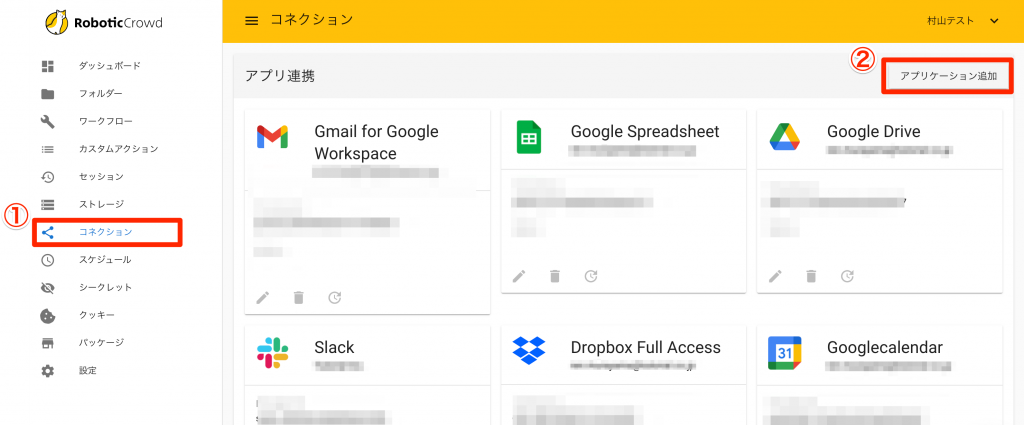Click the パッケージ store icon
This screenshot has height=425, width=1024.
pos(48,343)
